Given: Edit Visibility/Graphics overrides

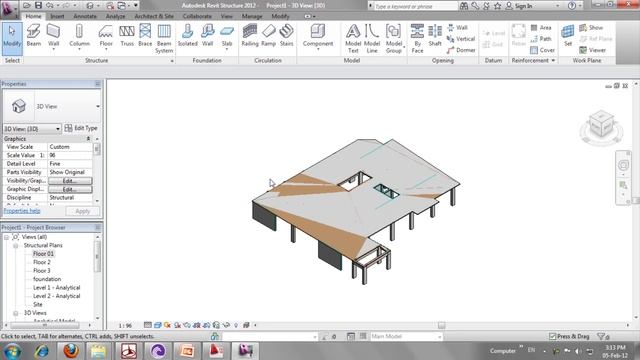Looking at the screenshot, I should (x=70, y=181).
